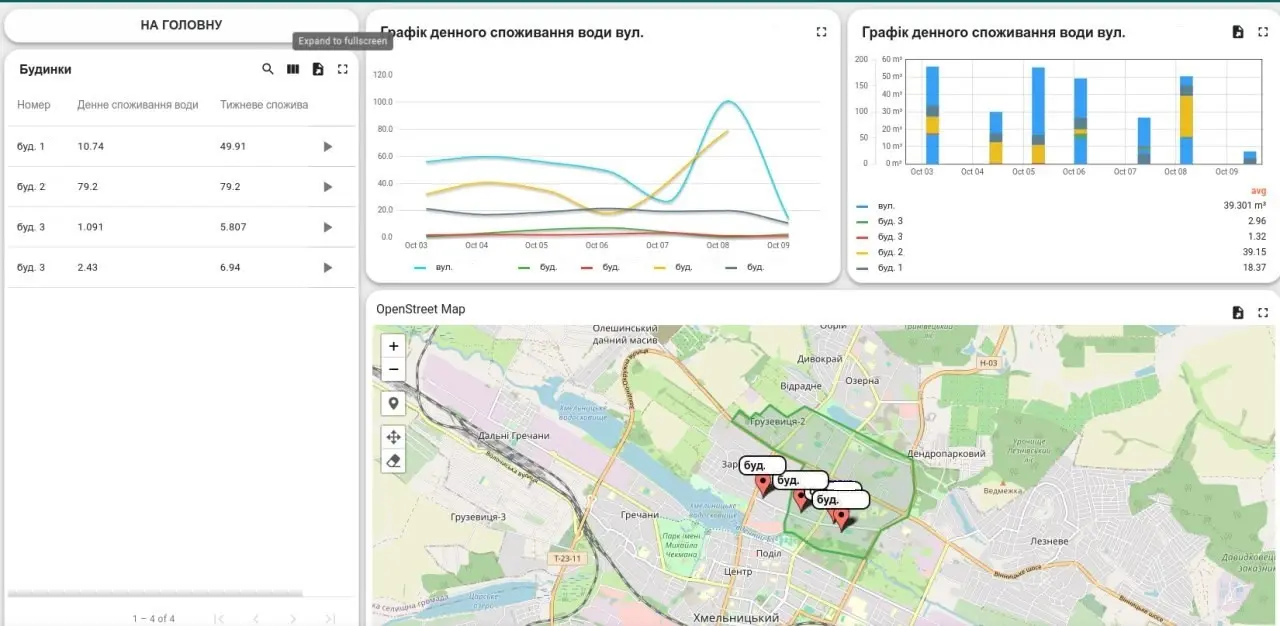Open the column display icon in Будинки
The width and height of the screenshot is (1280, 626).
click(x=293, y=69)
